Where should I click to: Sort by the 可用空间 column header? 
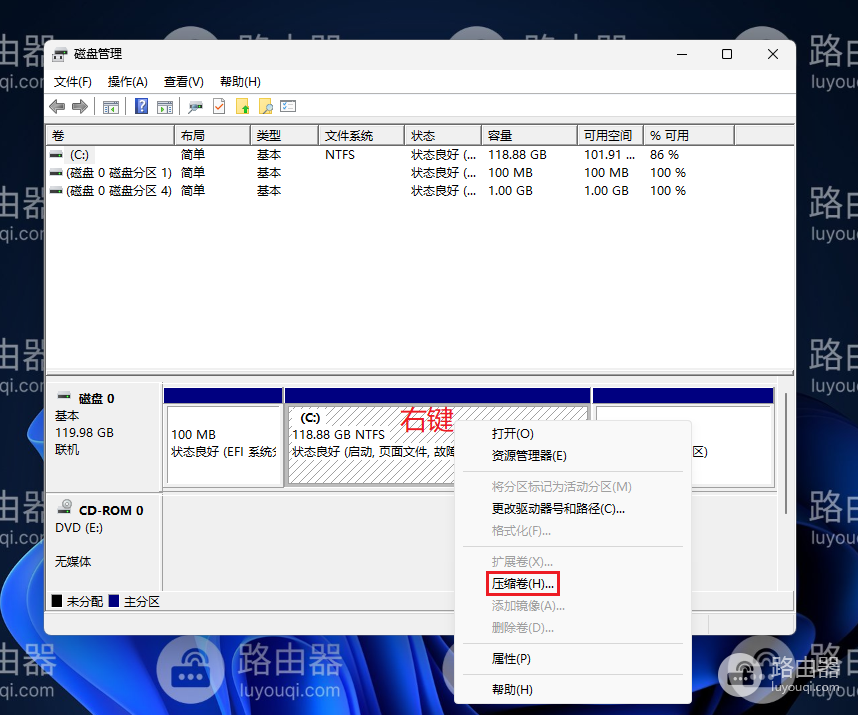(x=610, y=136)
